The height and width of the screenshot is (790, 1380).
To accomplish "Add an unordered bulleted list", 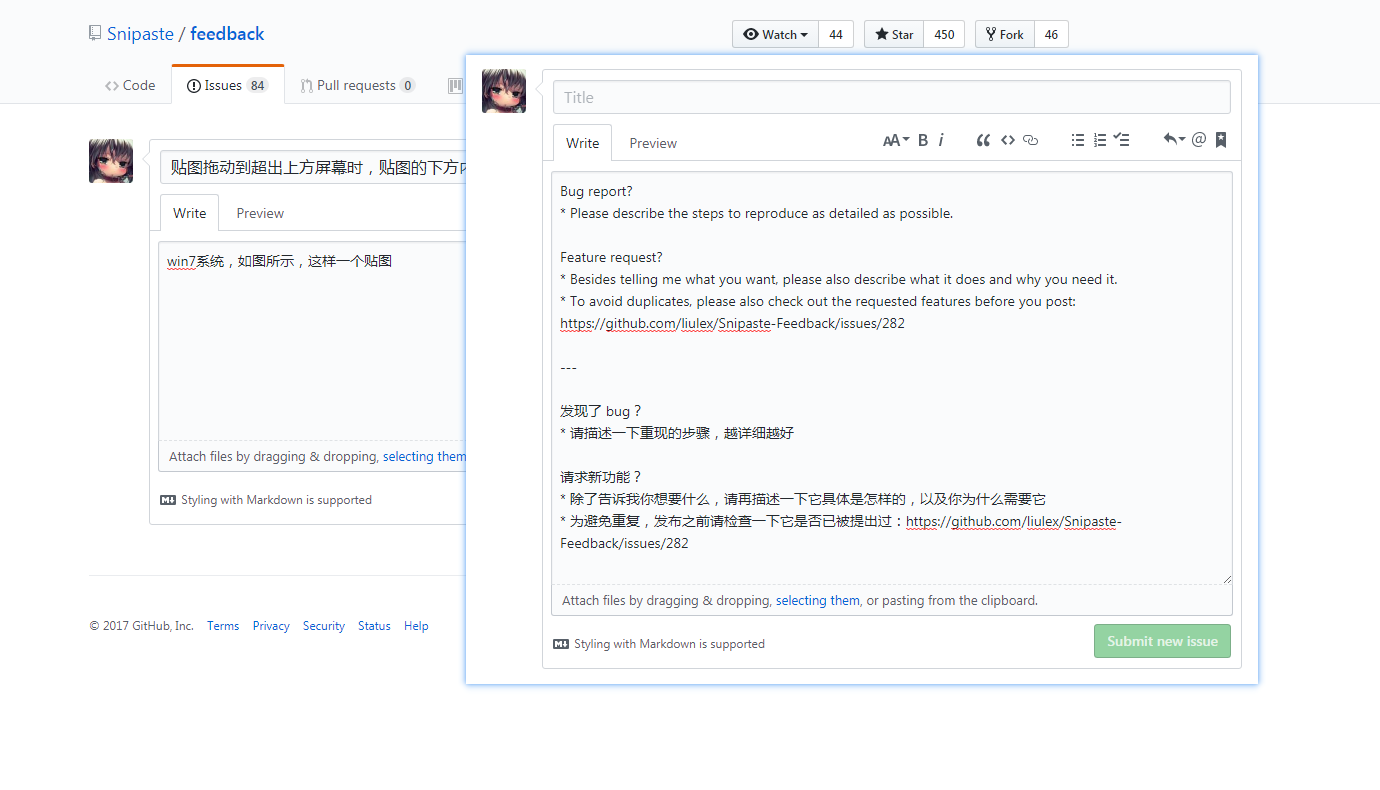I will coord(1078,140).
